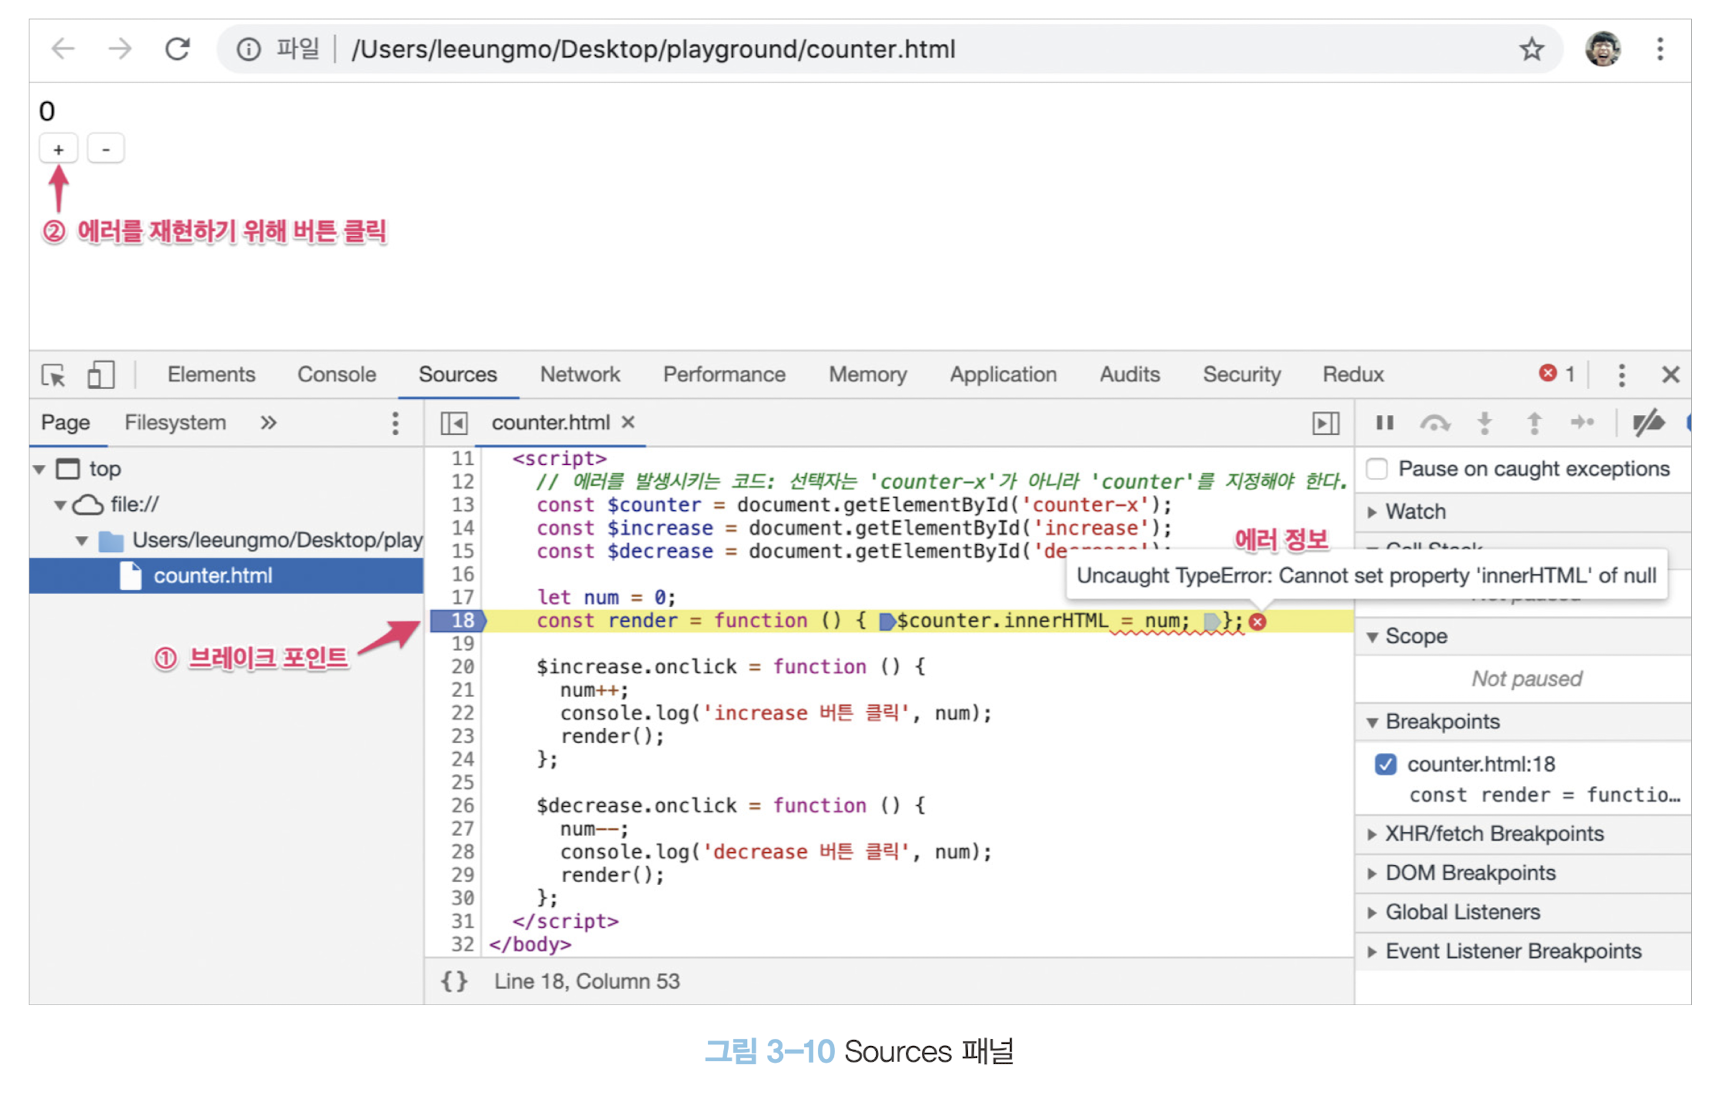Screen dimensions: 1722x1096
Task: Click the red error count indicator
Action: (x=1557, y=374)
